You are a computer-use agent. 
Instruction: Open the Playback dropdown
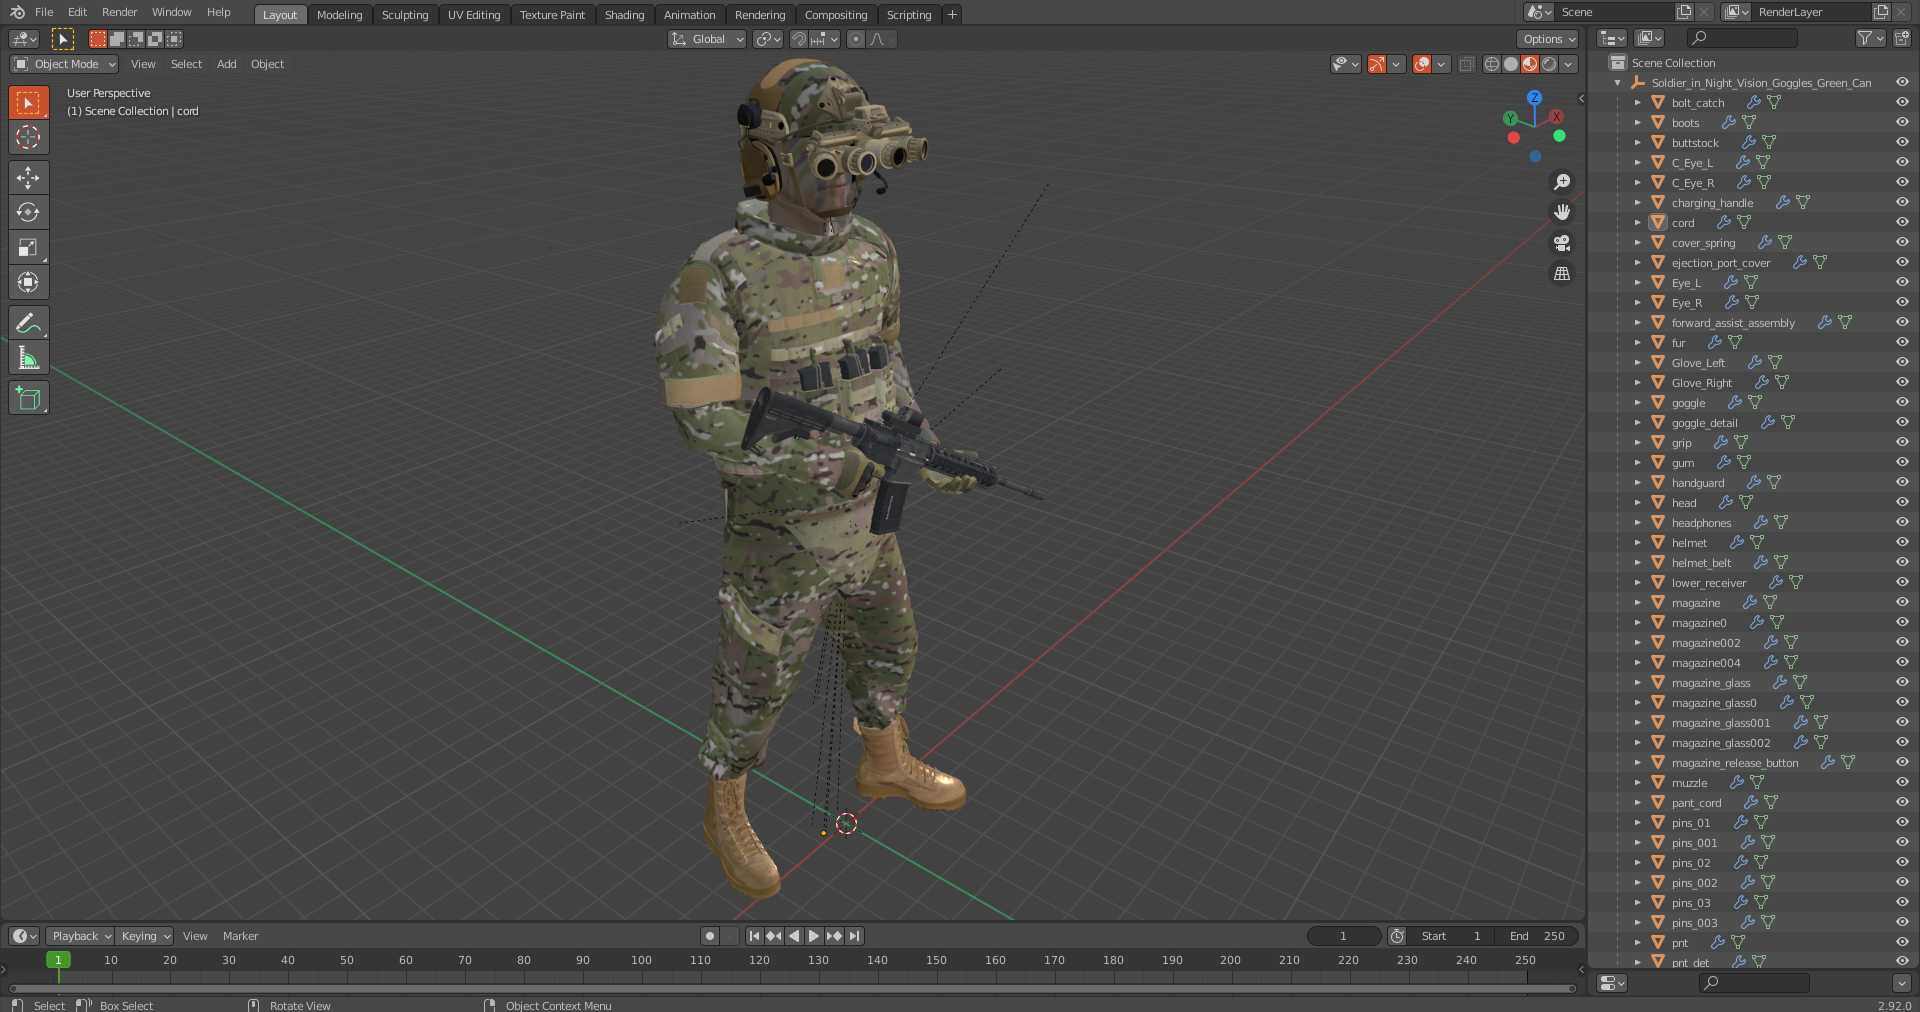coord(80,936)
